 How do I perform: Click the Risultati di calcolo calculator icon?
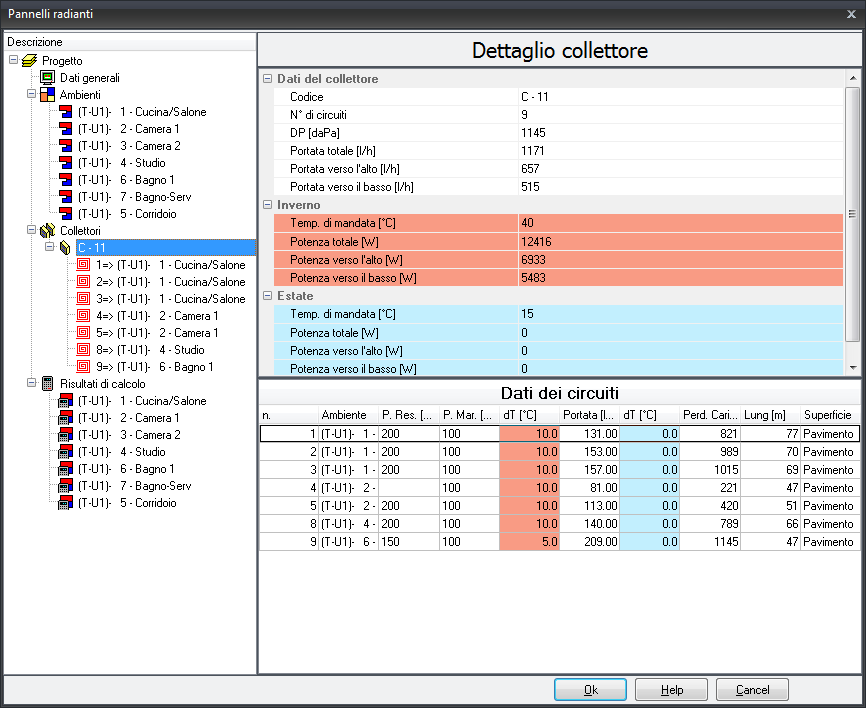click(47, 384)
